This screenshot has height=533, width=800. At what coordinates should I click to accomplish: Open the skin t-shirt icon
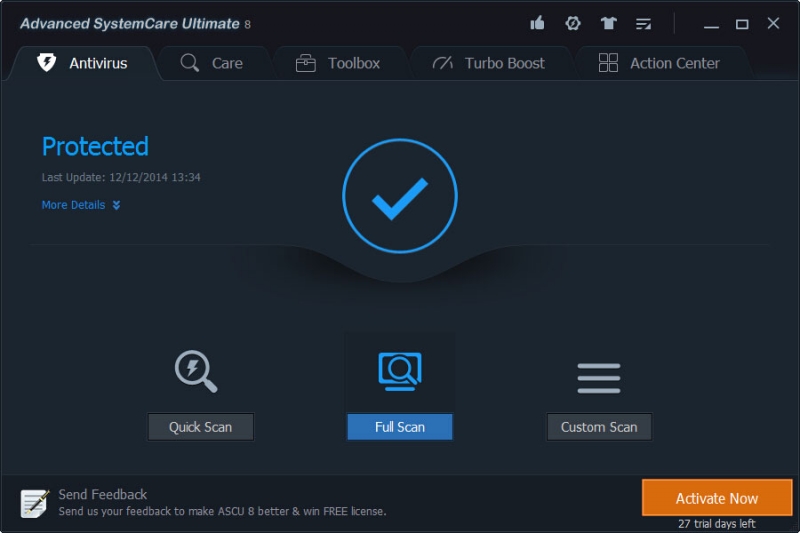(x=608, y=23)
